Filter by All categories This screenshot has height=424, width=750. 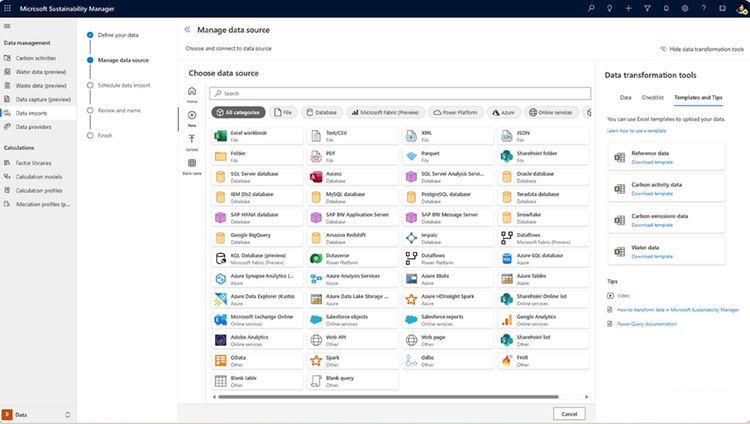pos(238,112)
